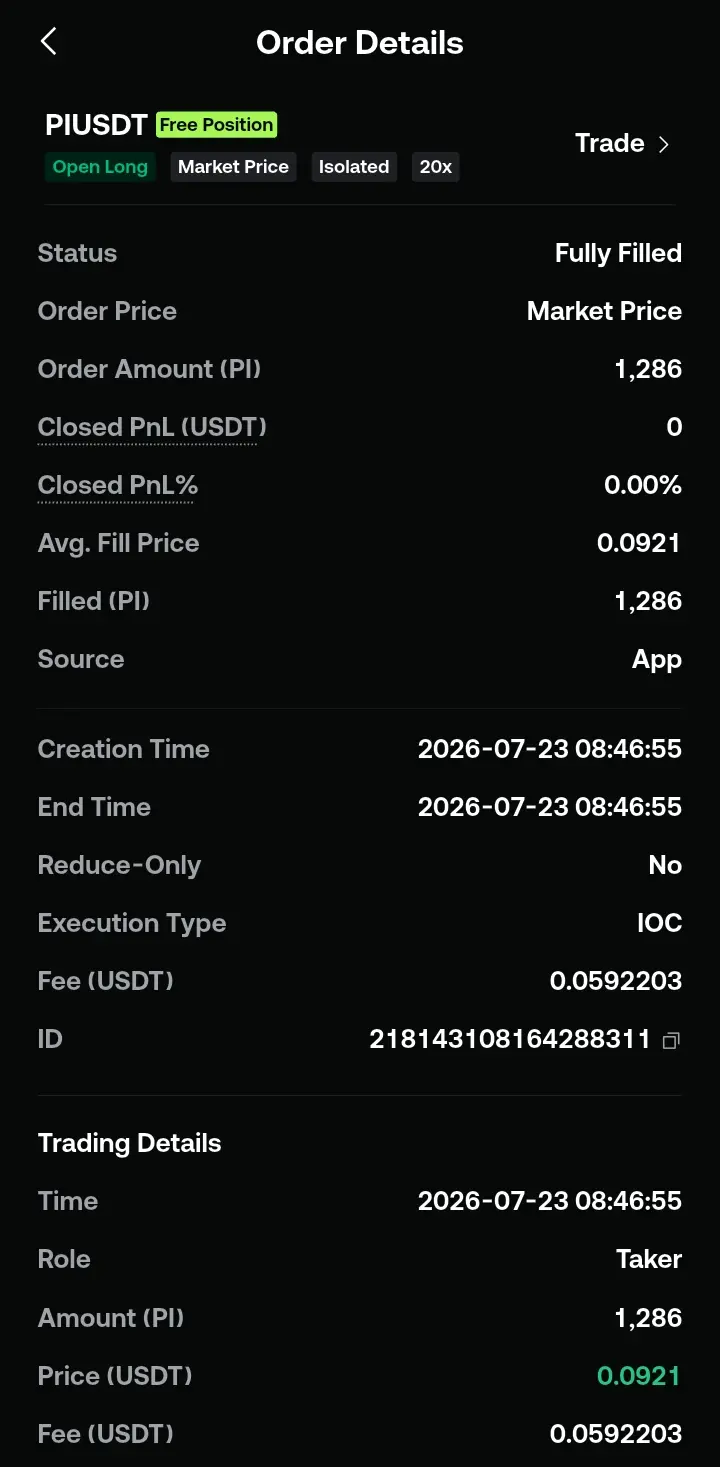
Task: Tap the order ID number
Action: [510, 1040]
